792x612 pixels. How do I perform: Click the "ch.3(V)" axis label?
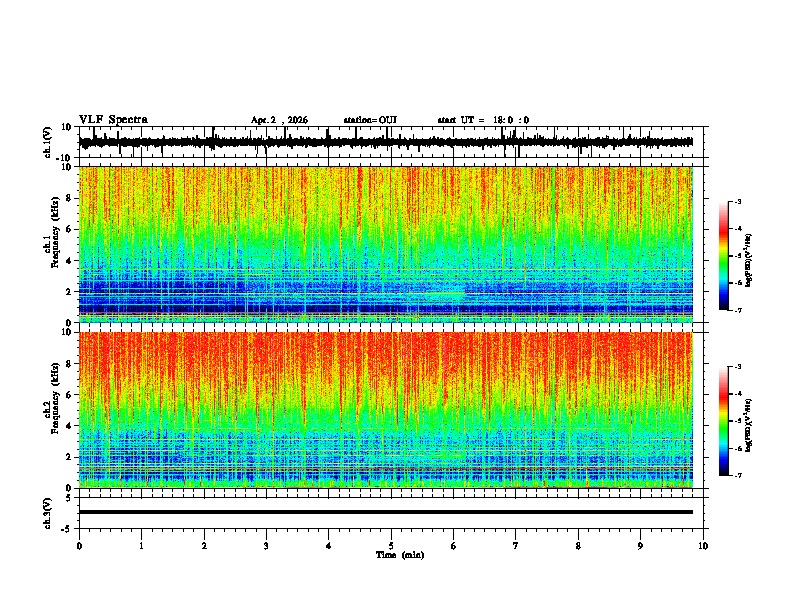point(48,513)
